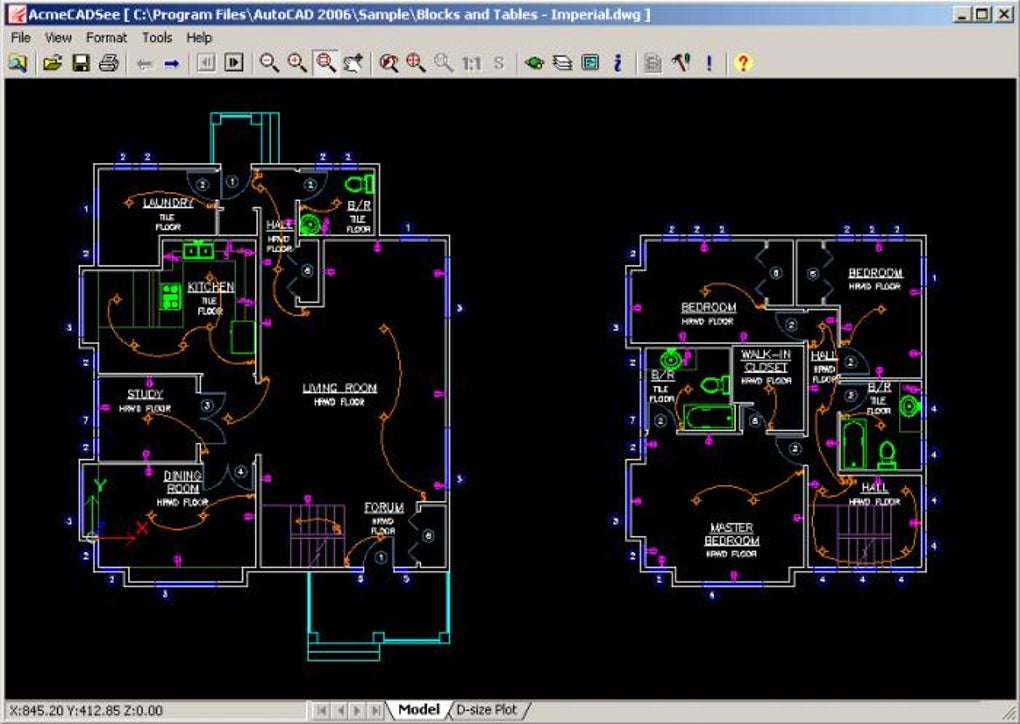Click the first-layout tab navigation arrow
This screenshot has height=724, width=1020.
(x=321, y=710)
